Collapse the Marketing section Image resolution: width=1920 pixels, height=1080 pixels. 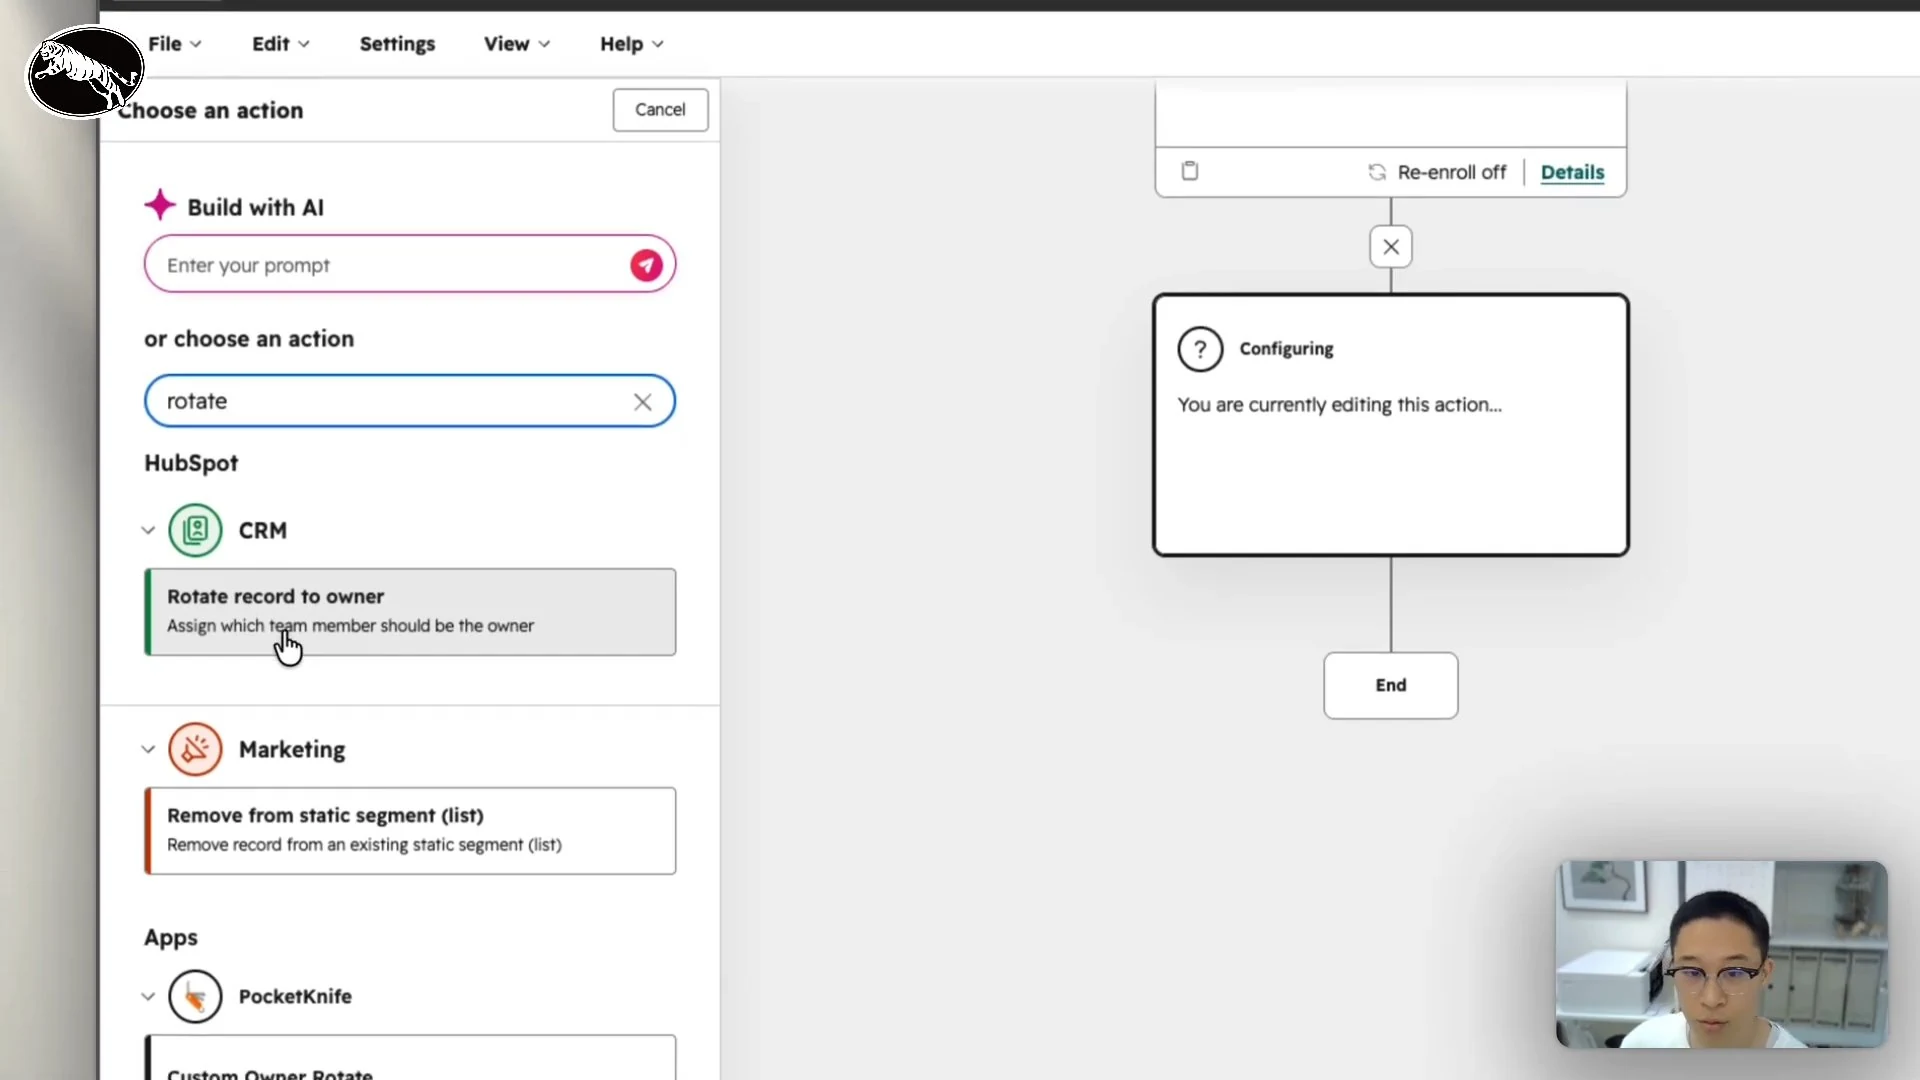coord(148,749)
